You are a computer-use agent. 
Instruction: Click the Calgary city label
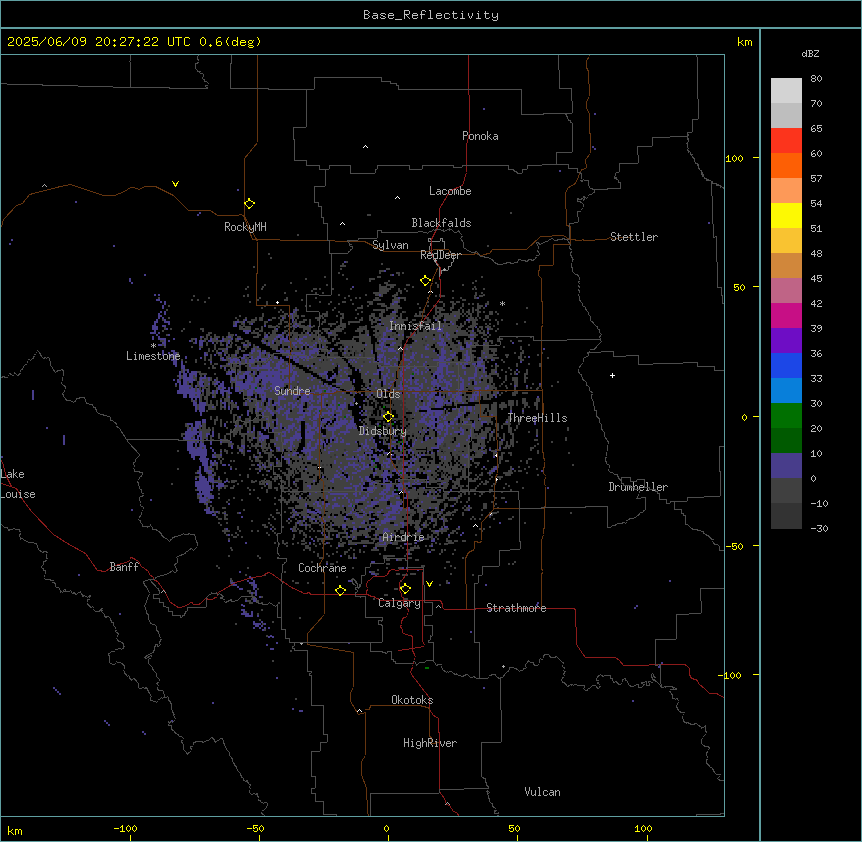[x=400, y=603]
